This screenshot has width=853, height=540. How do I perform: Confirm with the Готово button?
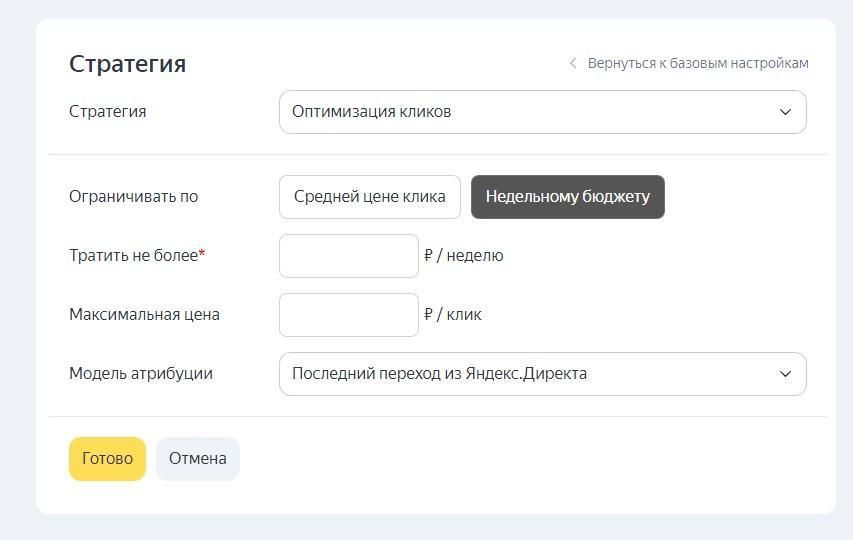point(107,458)
